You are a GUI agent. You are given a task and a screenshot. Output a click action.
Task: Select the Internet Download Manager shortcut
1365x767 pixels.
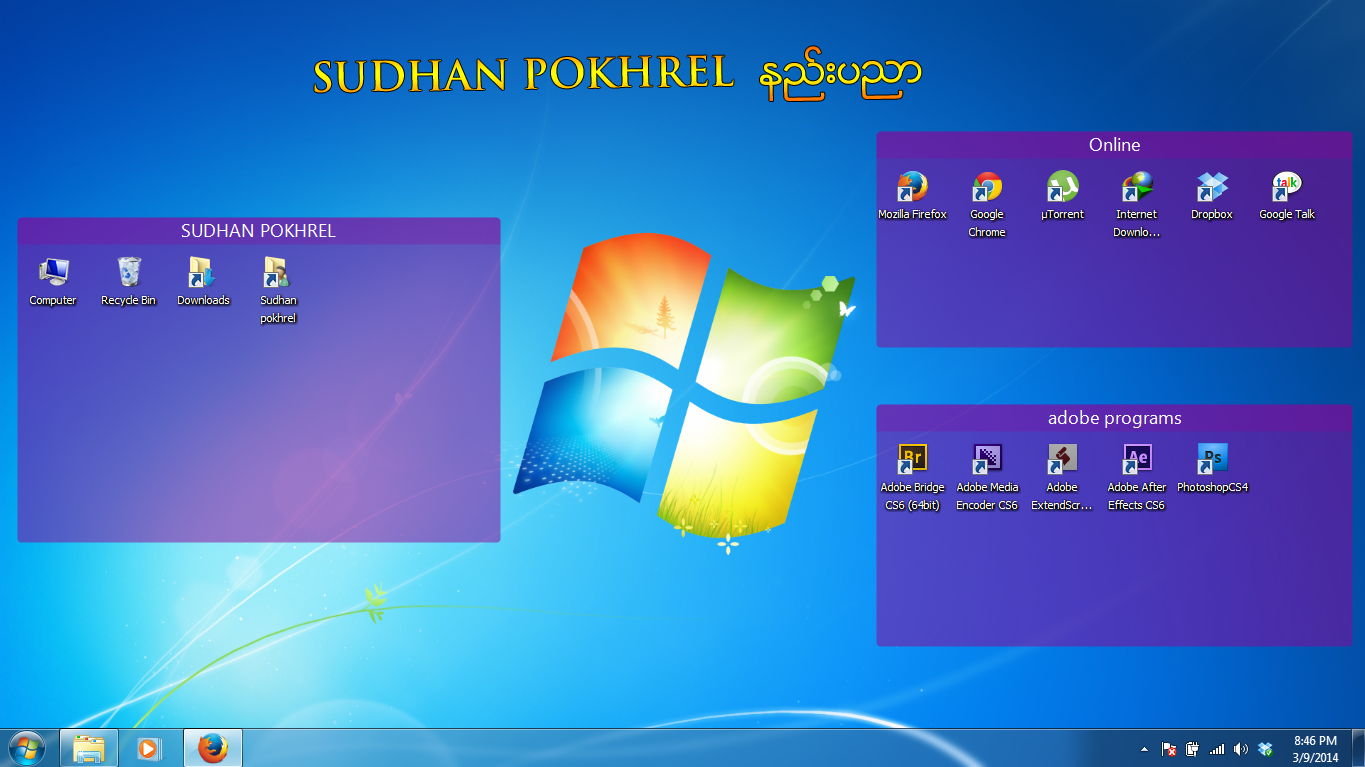[1137, 204]
